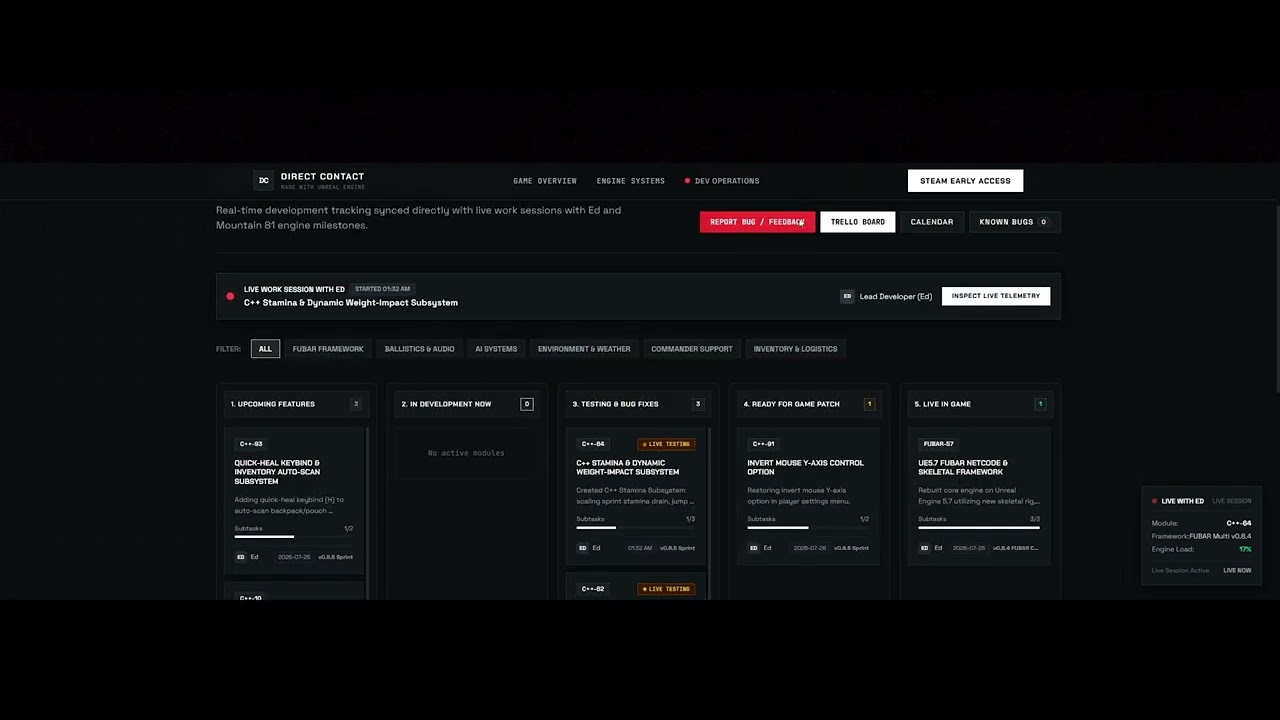Click the Report Bug / Feedback button
1280x720 pixels.
coord(757,222)
